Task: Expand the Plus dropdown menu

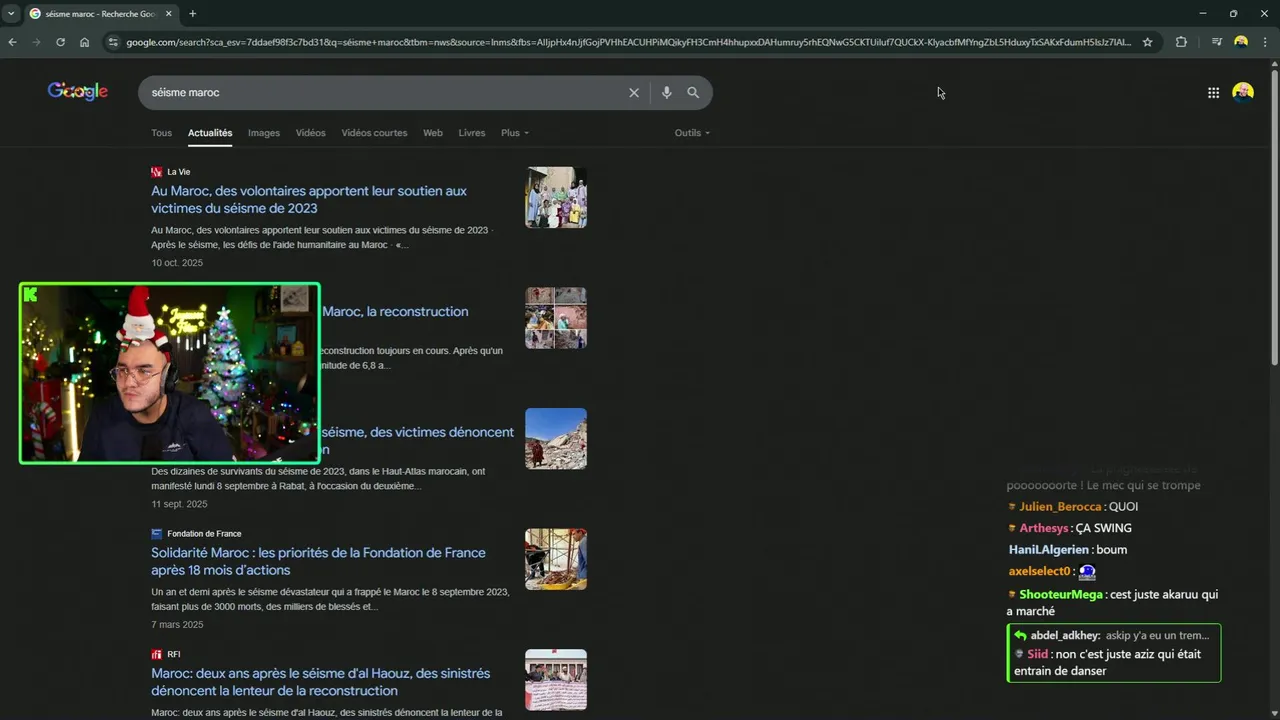Action: click(515, 133)
